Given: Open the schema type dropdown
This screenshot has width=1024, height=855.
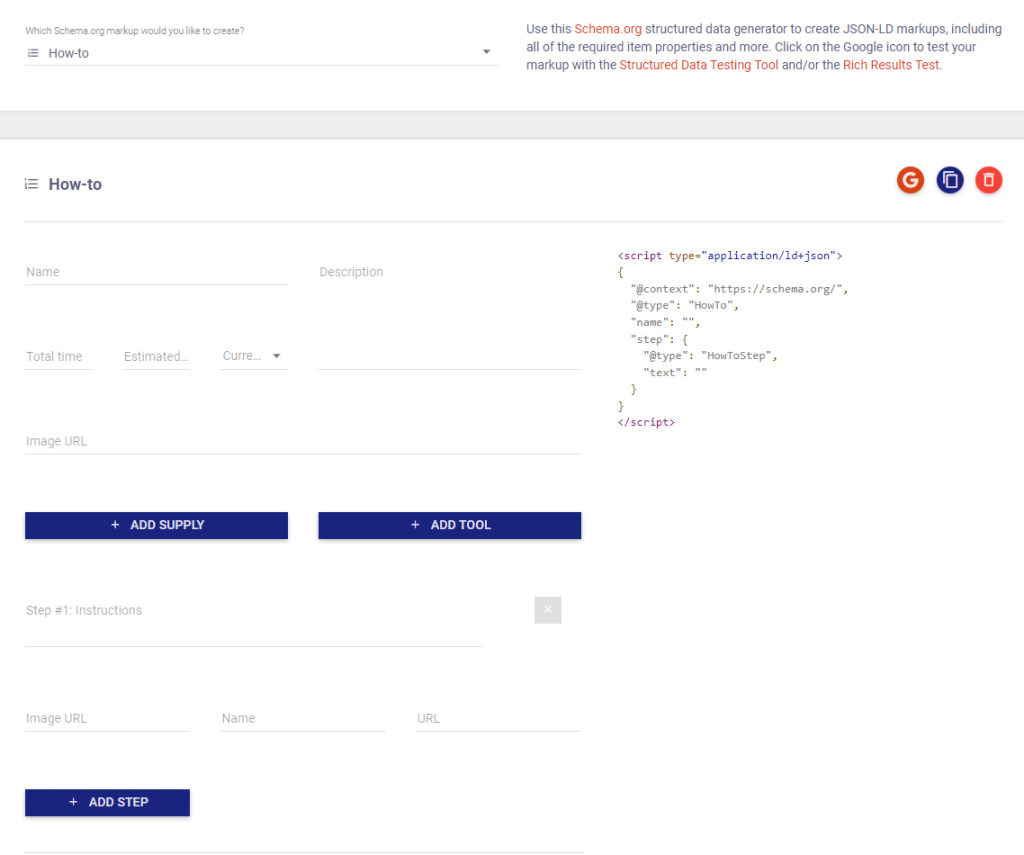Looking at the screenshot, I should point(486,53).
